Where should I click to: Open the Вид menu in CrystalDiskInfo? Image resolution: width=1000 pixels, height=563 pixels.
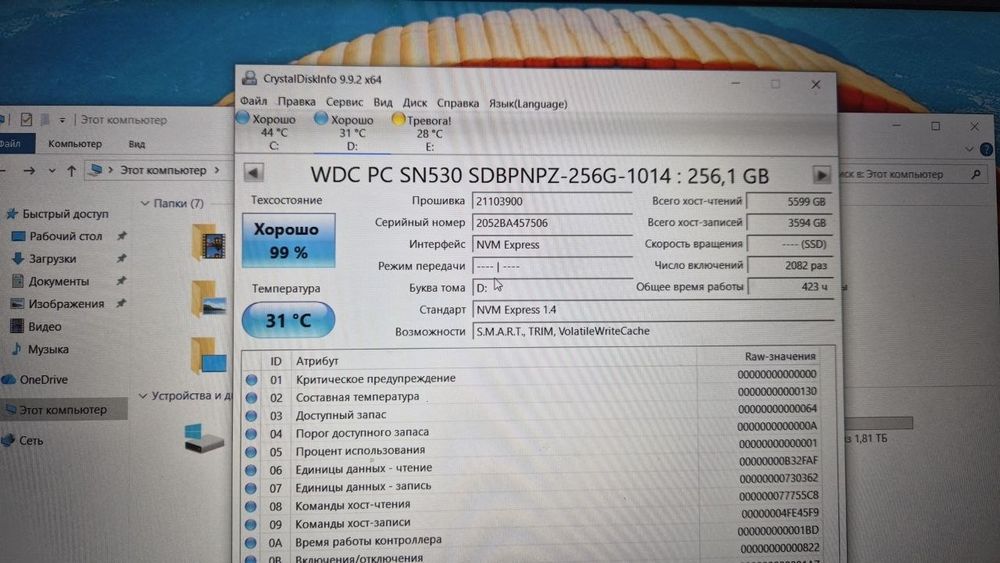pos(383,102)
